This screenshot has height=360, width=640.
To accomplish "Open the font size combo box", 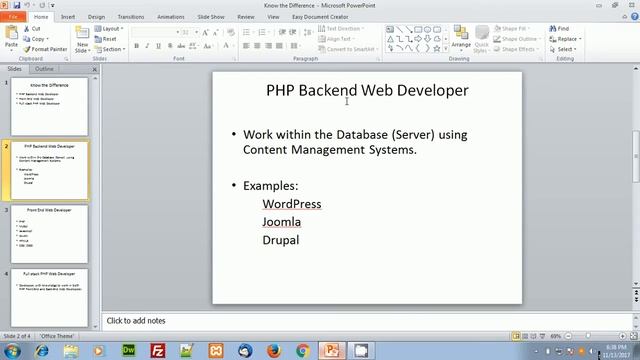I will [x=190, y=32].
